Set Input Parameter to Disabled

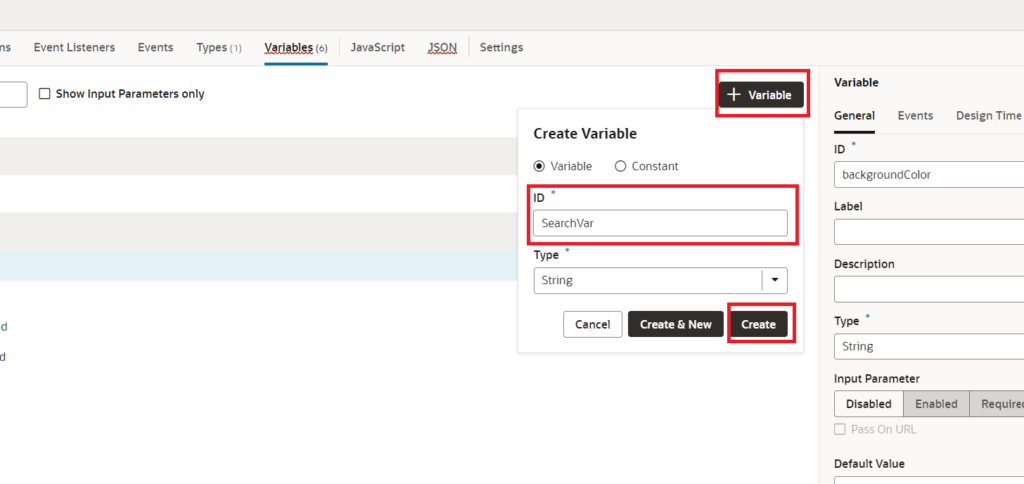tap(869, 404)
